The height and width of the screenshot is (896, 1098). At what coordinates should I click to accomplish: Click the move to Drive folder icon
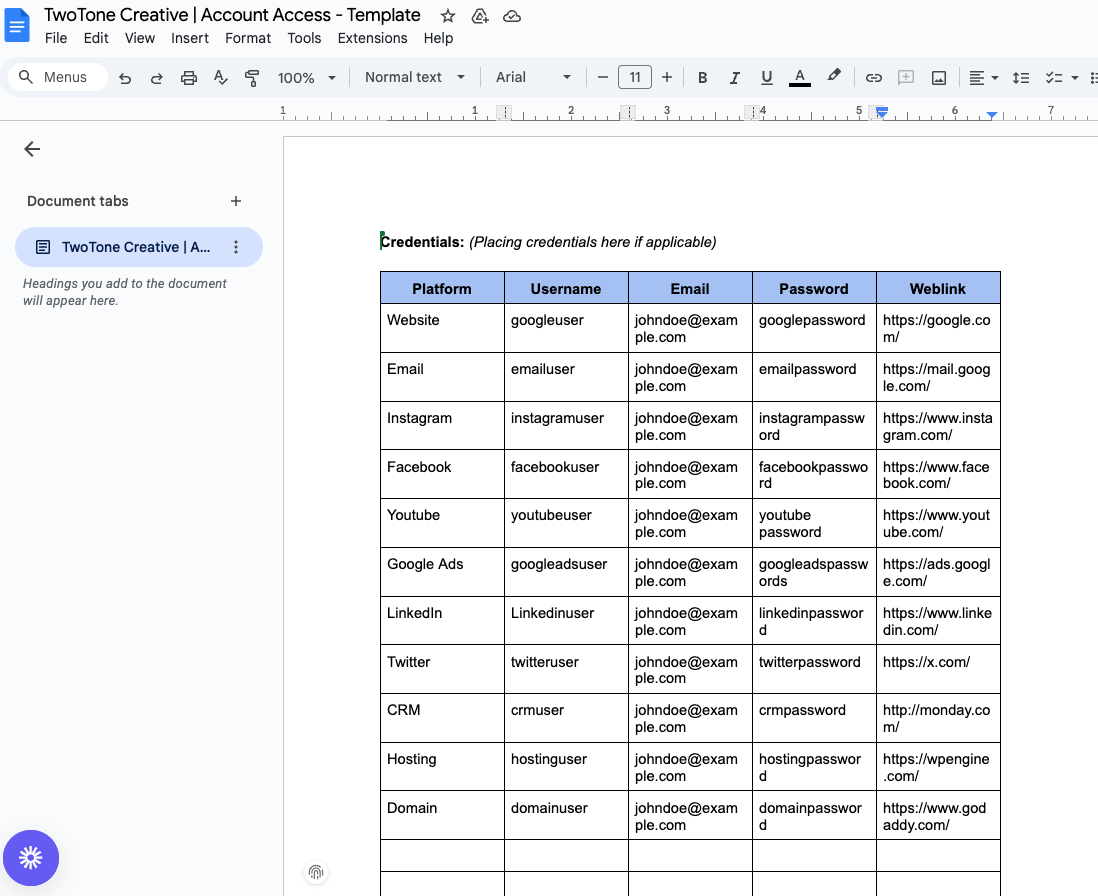[480, 16]
